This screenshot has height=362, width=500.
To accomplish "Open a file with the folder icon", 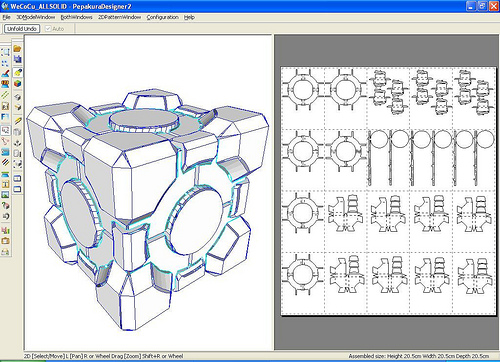I will [17, 49].
